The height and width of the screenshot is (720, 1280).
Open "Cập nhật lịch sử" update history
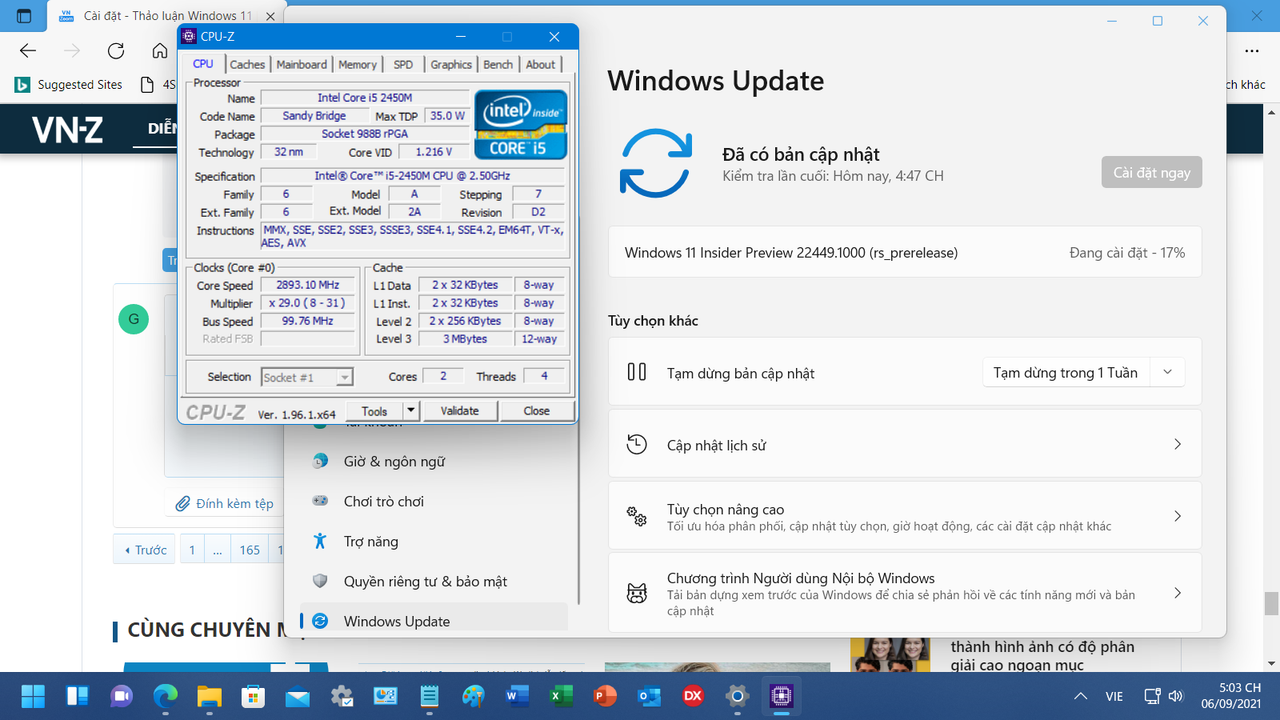(x=905, y=445)
